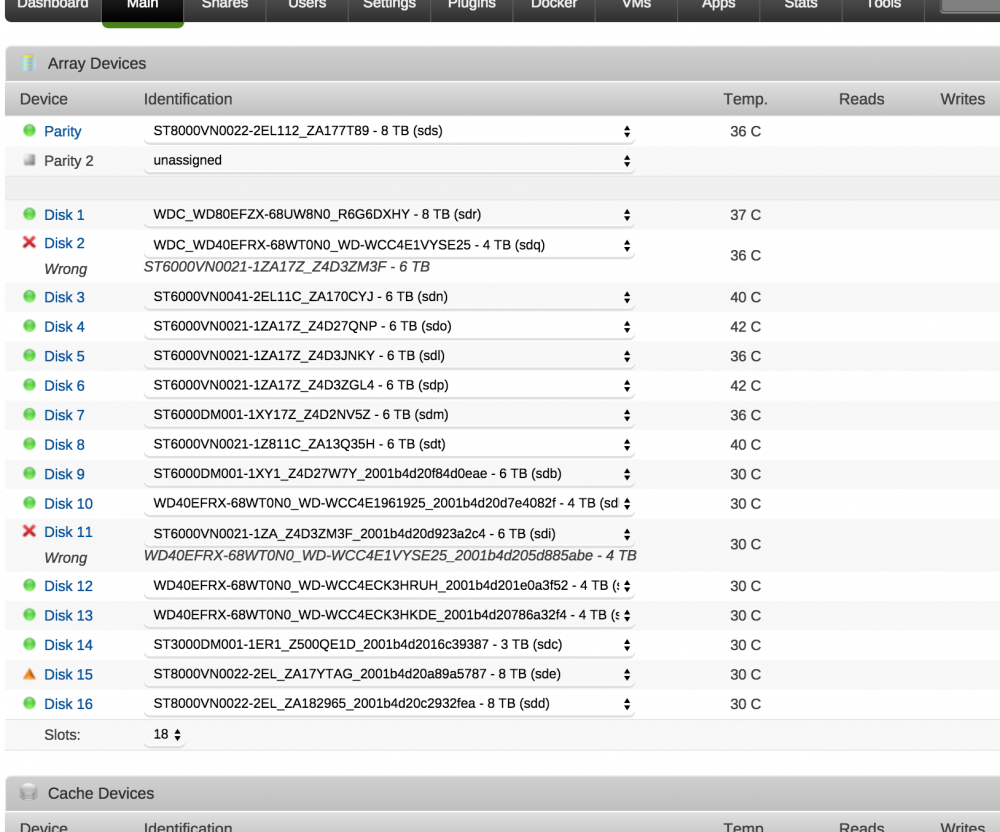The image size is (1000, 832).
Task: Open the Disk 16 link
Action: 68,704
